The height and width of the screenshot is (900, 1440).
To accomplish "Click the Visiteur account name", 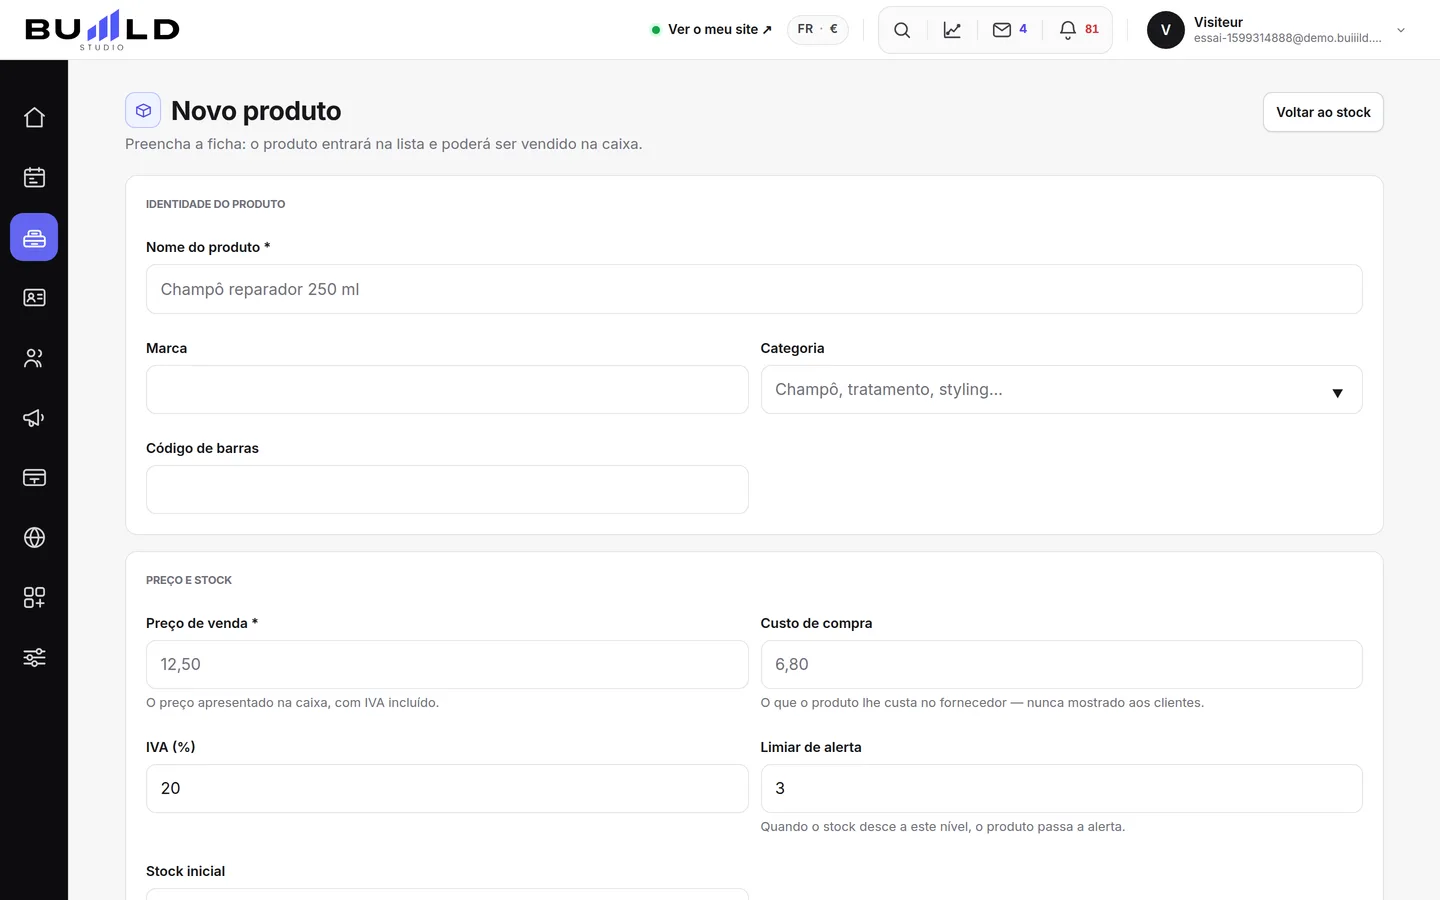I will [1218, 22].
